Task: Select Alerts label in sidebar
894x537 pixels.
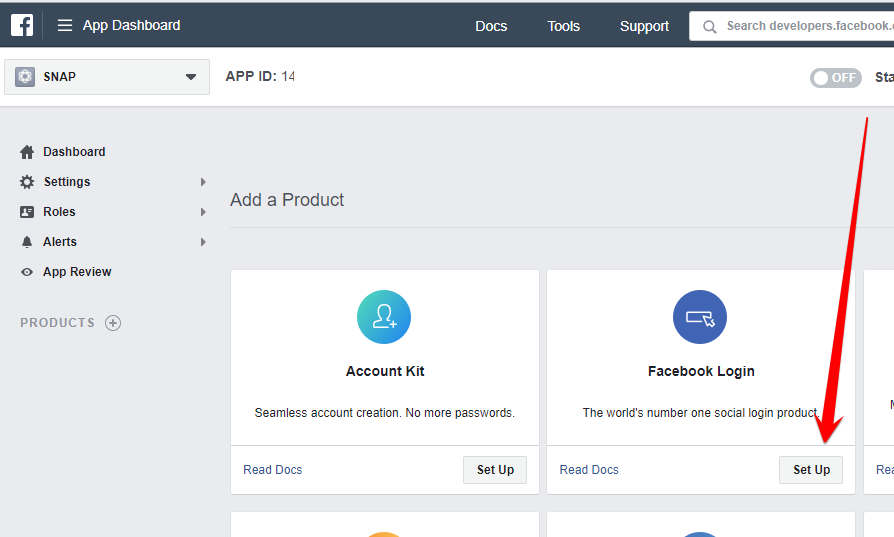Action: [60, 242]
